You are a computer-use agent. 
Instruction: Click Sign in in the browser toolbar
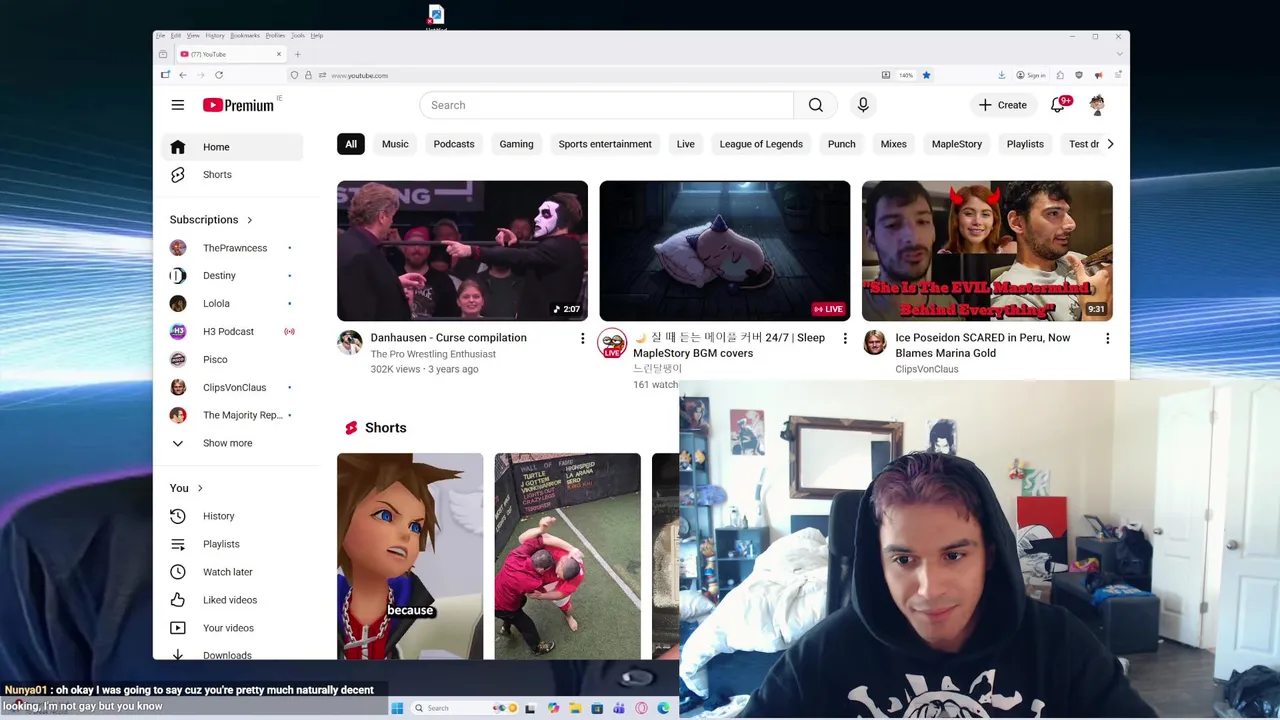tap(1031, 75)
